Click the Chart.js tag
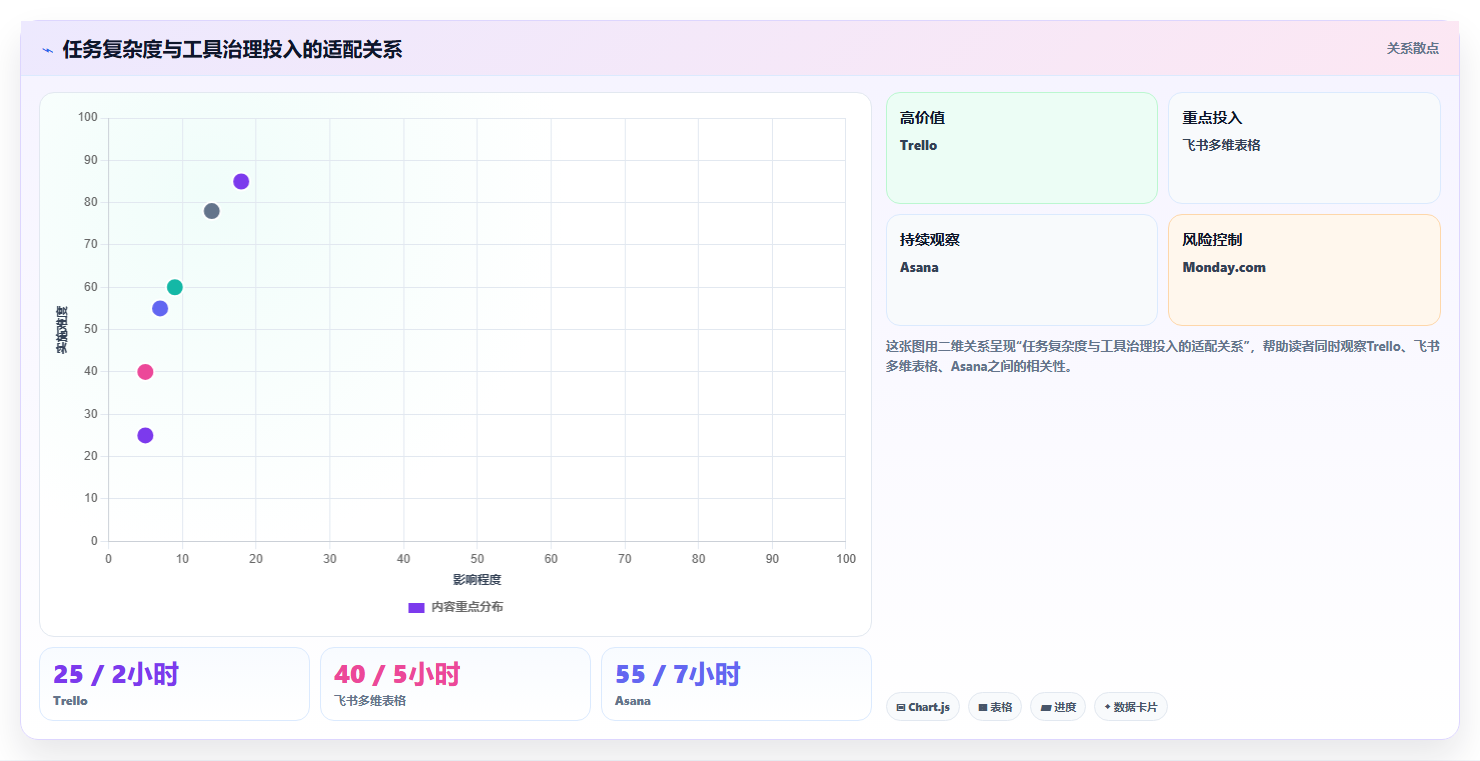Screen dimensions: 1480x761 coord(923,707)
